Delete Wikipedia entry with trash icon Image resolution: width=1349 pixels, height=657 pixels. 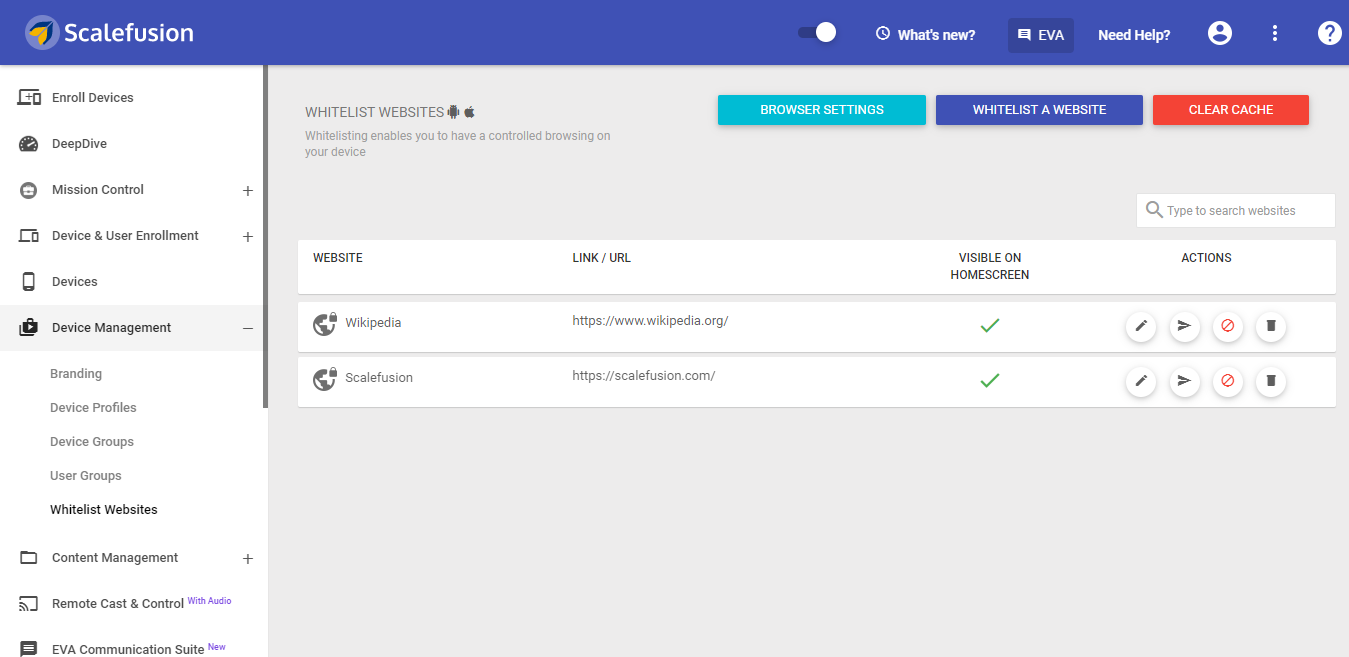click(x=1271, y=326)
